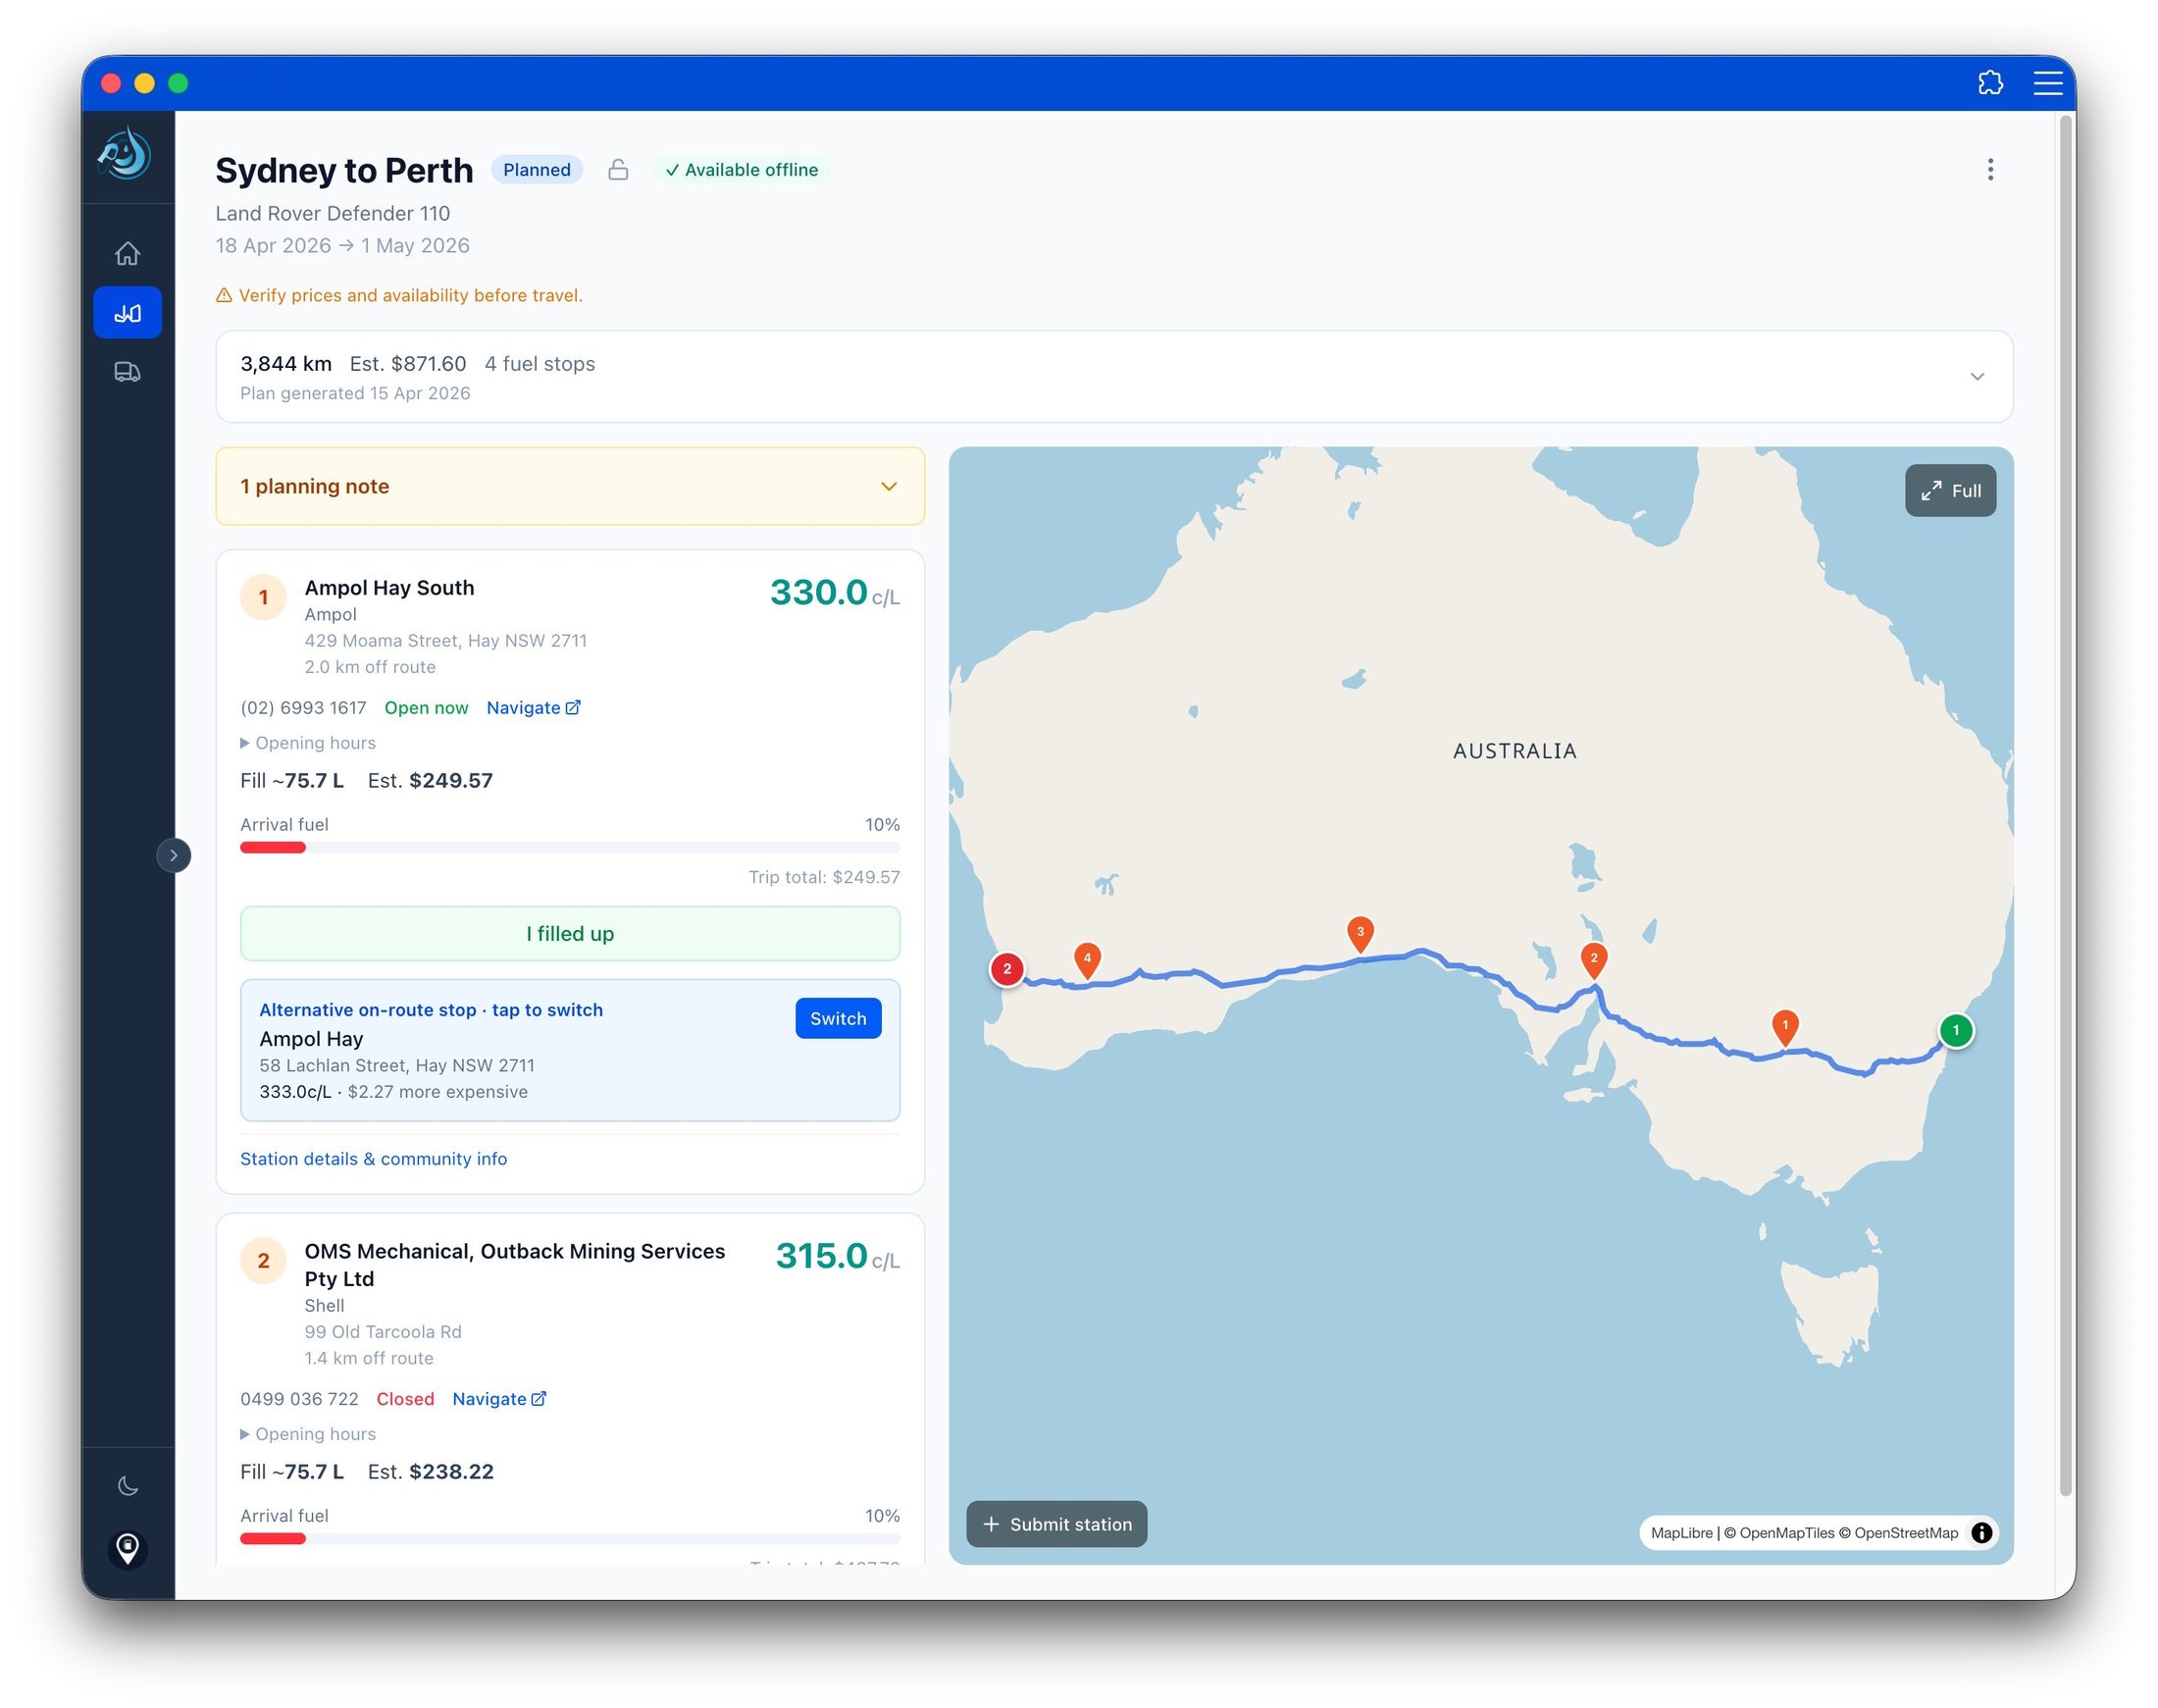2158x1708 pixels.
Task: Open the Home section in the sidebar
Action: coord(127,253)
